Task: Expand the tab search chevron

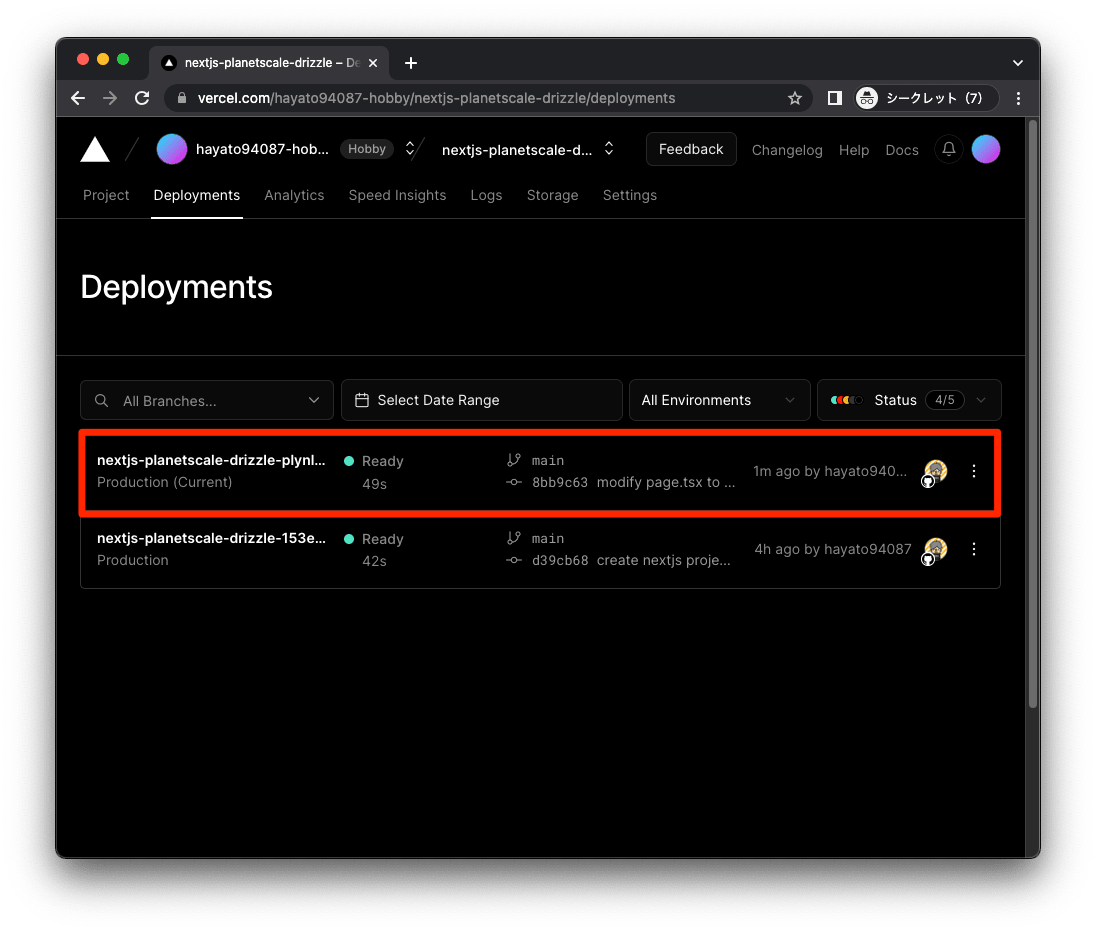Action: point(1018,63)
